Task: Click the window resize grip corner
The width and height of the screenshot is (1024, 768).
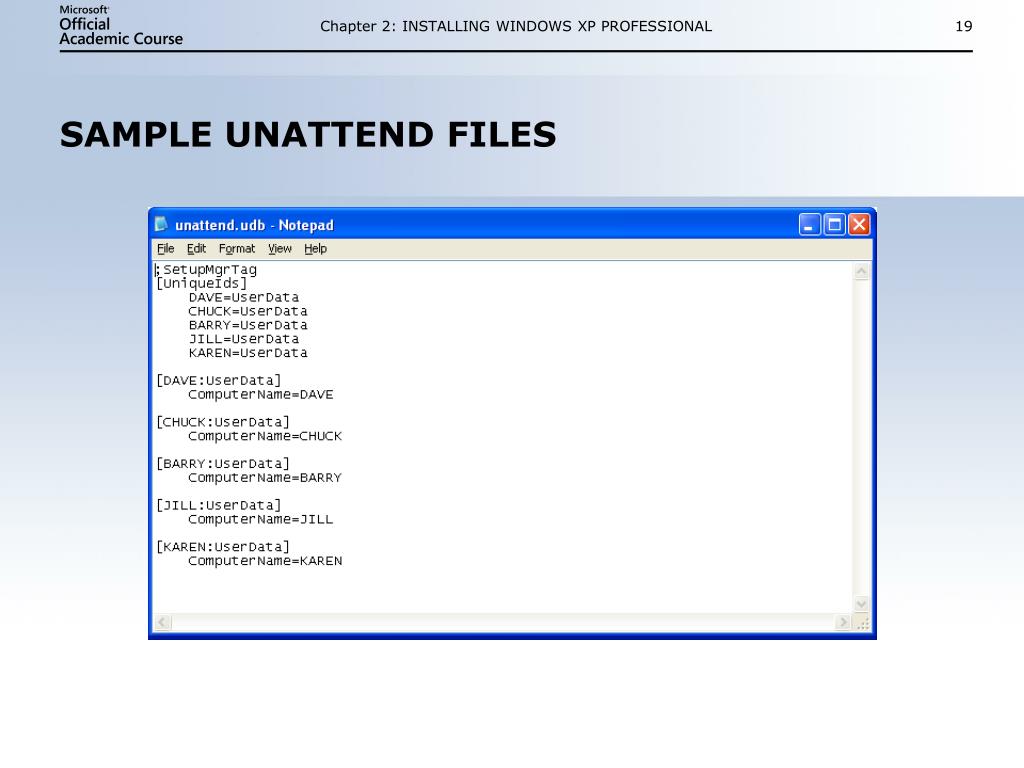Action: coord(863,624)
